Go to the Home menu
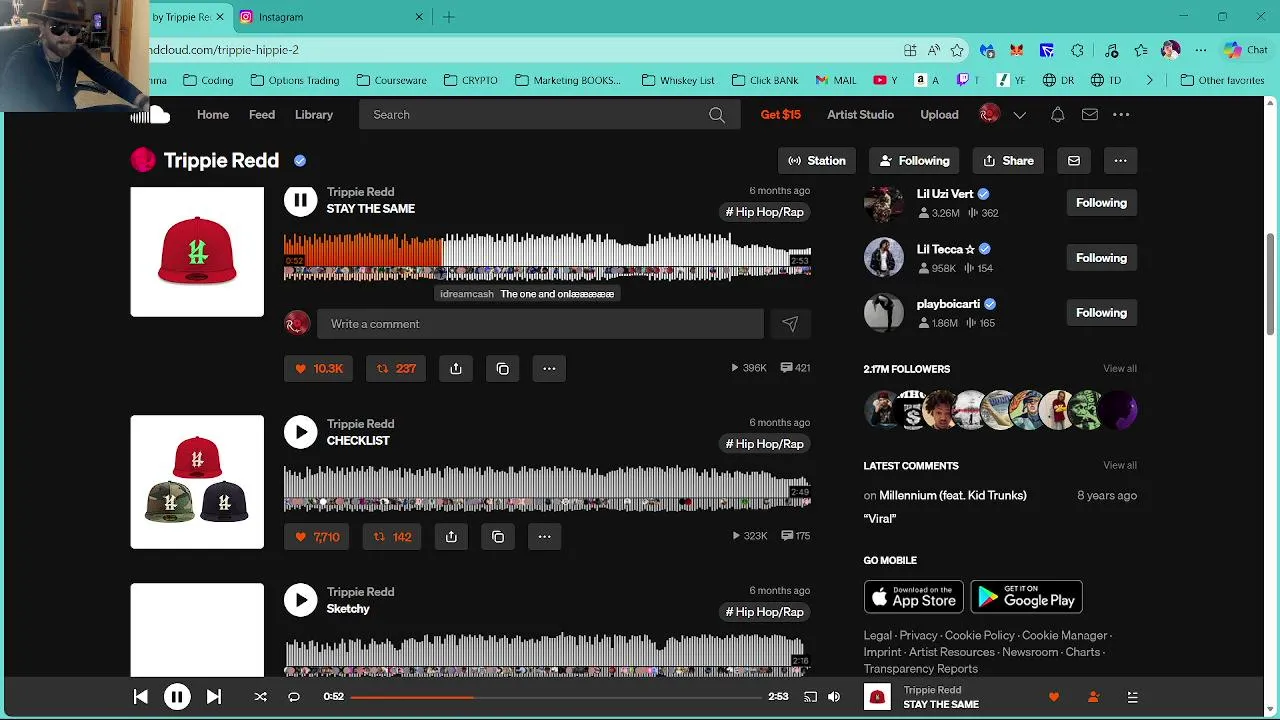This screenshot has height=720, width=1280. point(213,115)
